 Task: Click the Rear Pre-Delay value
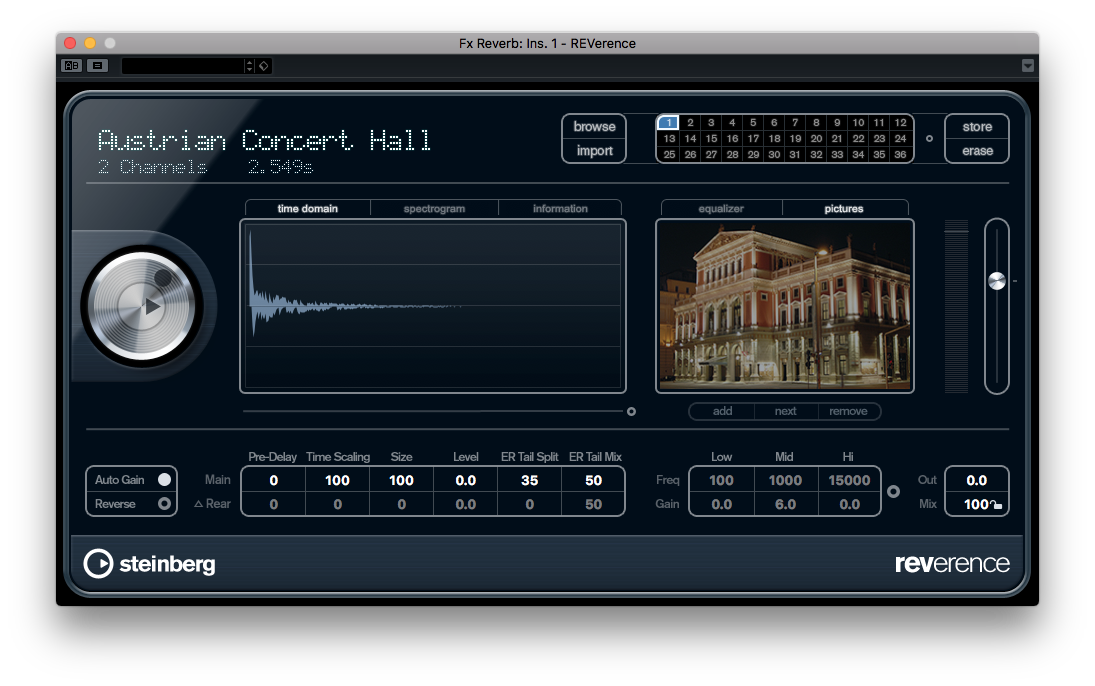pos(274,504)
